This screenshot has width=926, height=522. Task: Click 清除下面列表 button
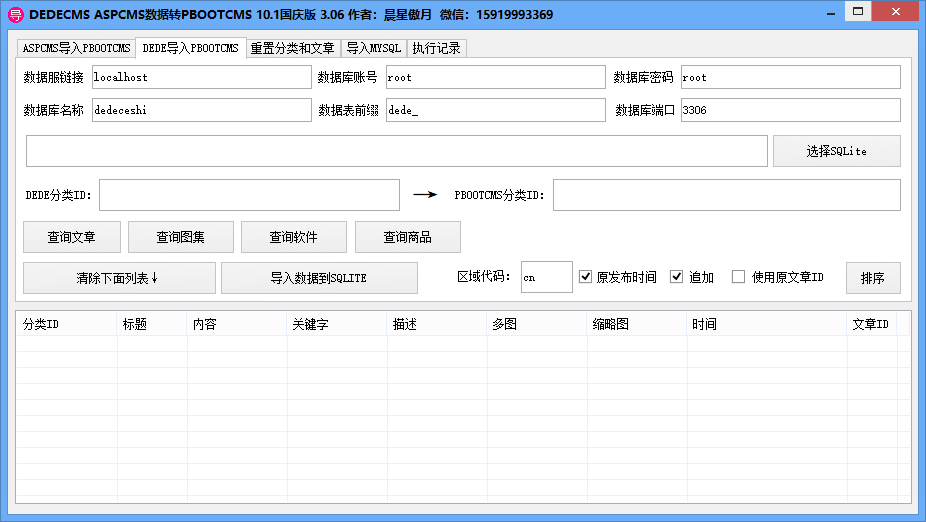(x=119, y=278)
